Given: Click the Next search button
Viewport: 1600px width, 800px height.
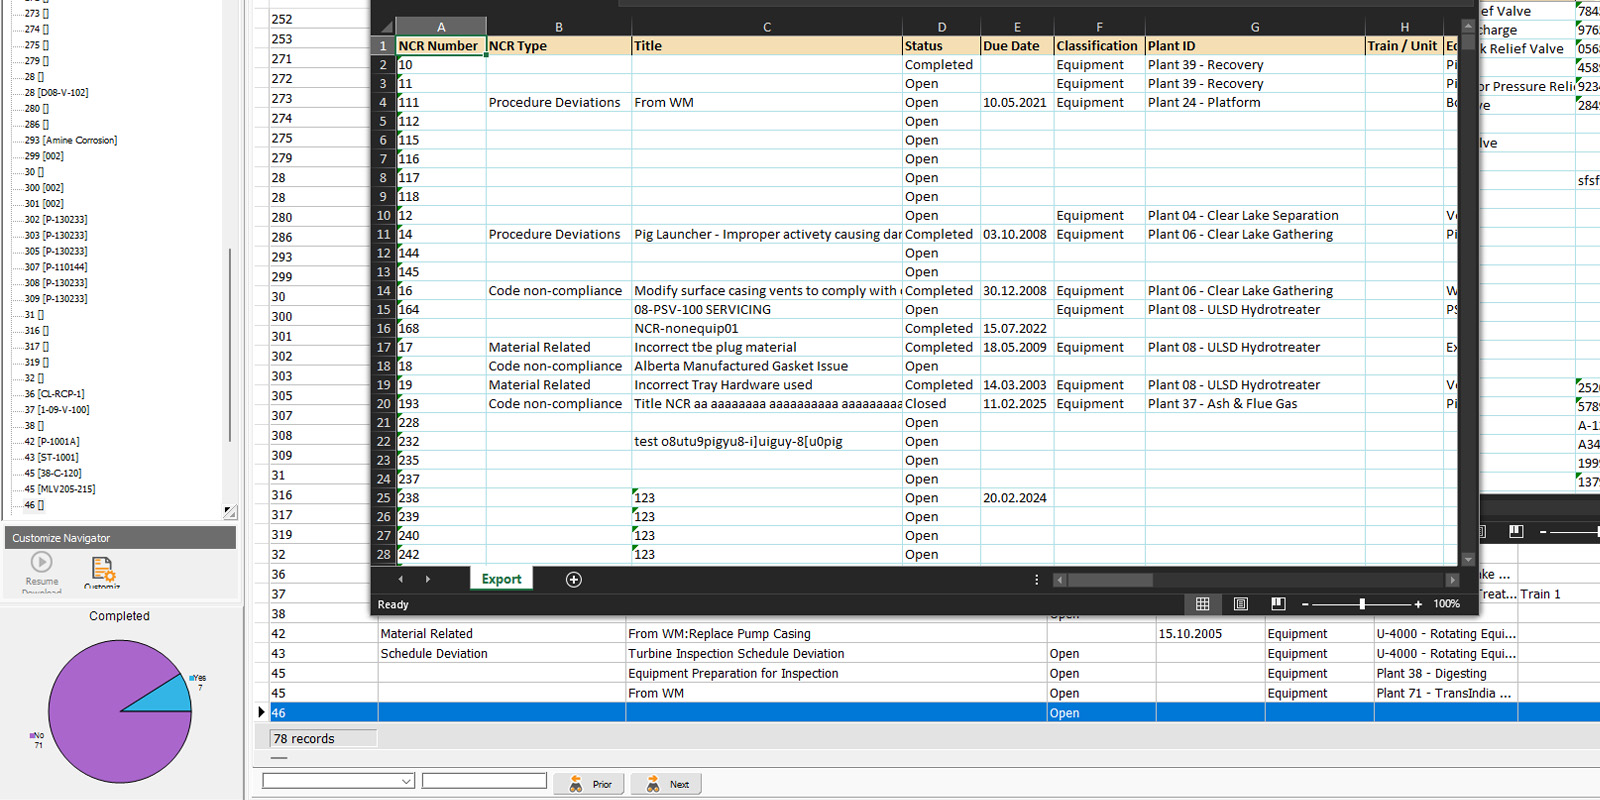Looking at the screenshot, I should point(667,784).
